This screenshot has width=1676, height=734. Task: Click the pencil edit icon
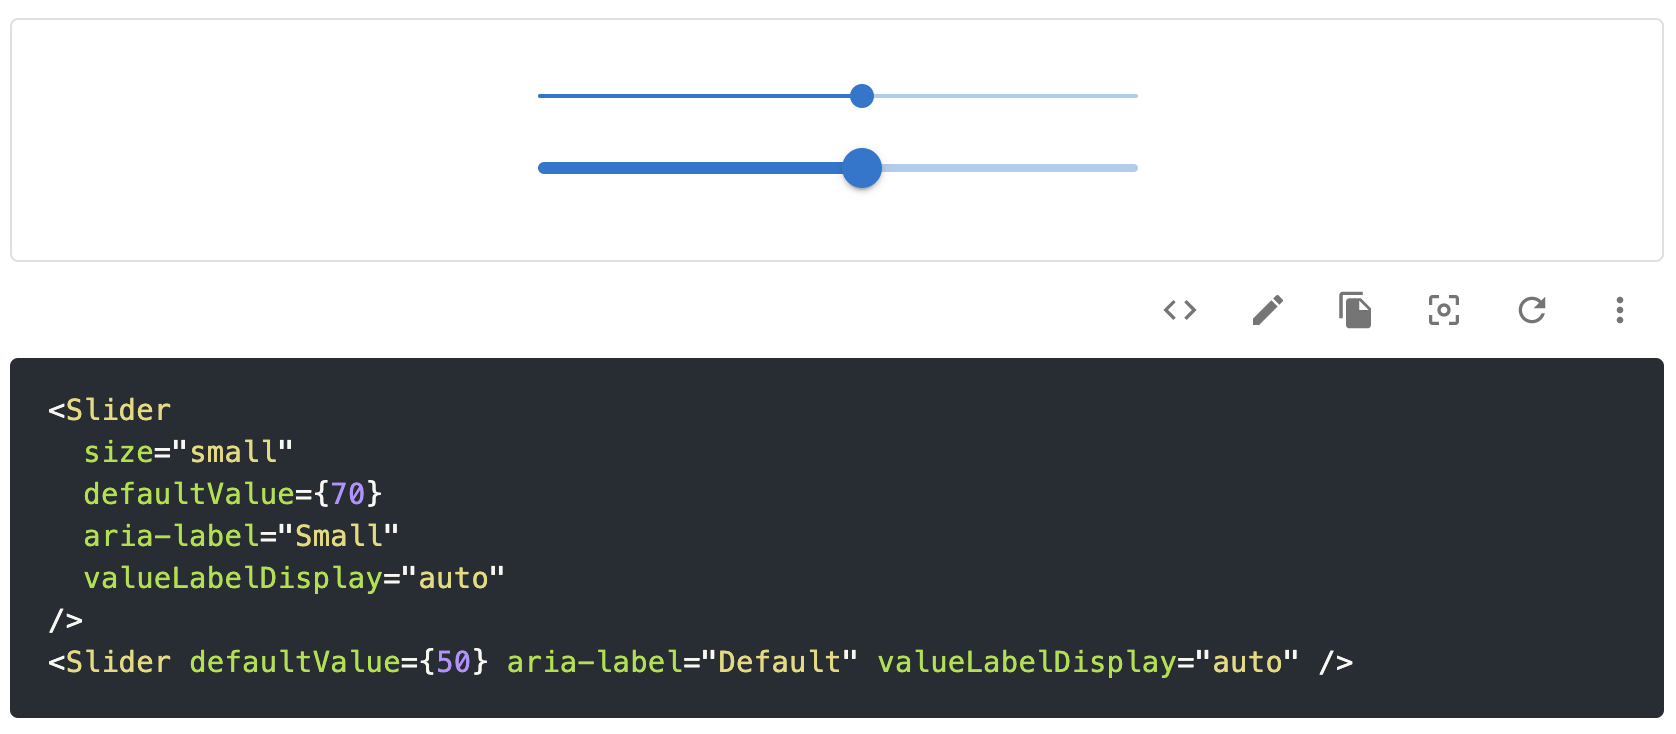[x=1267, y=310]
